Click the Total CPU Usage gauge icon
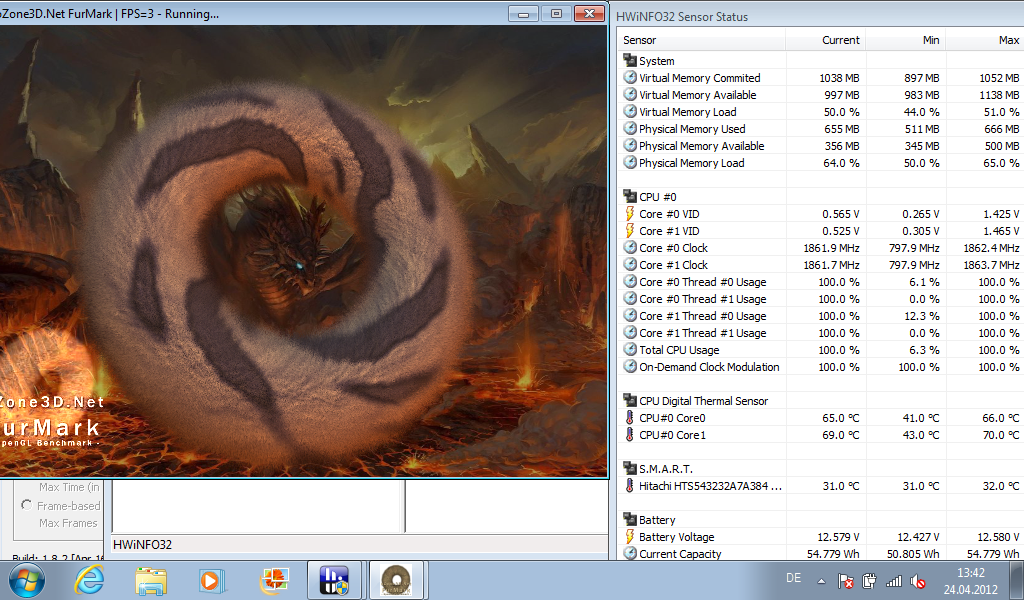This screenshot has height=600, width=1024. [x=630, y=349]
